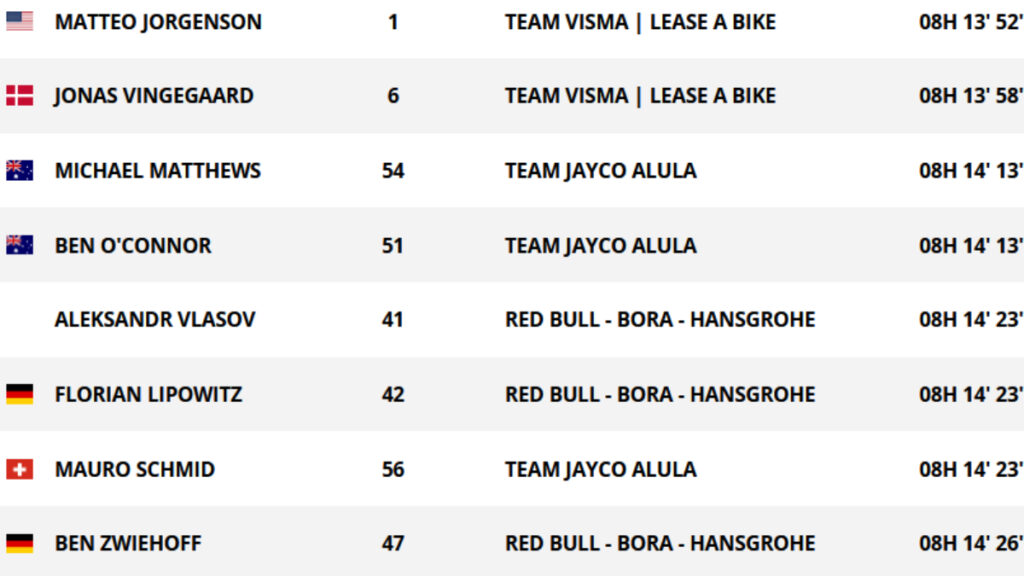Open rider Jonas Vingegaard's name link
Image resolution: width=1024 pixels, height=576 pixels.
(x=154, y=96)
